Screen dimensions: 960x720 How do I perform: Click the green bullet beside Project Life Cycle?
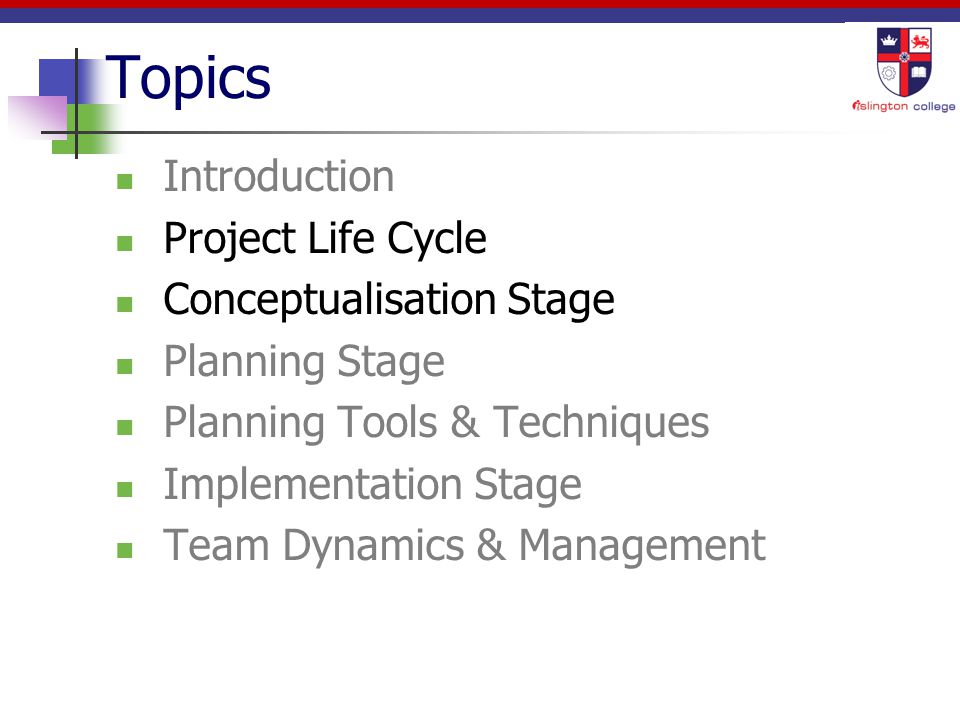125,243
